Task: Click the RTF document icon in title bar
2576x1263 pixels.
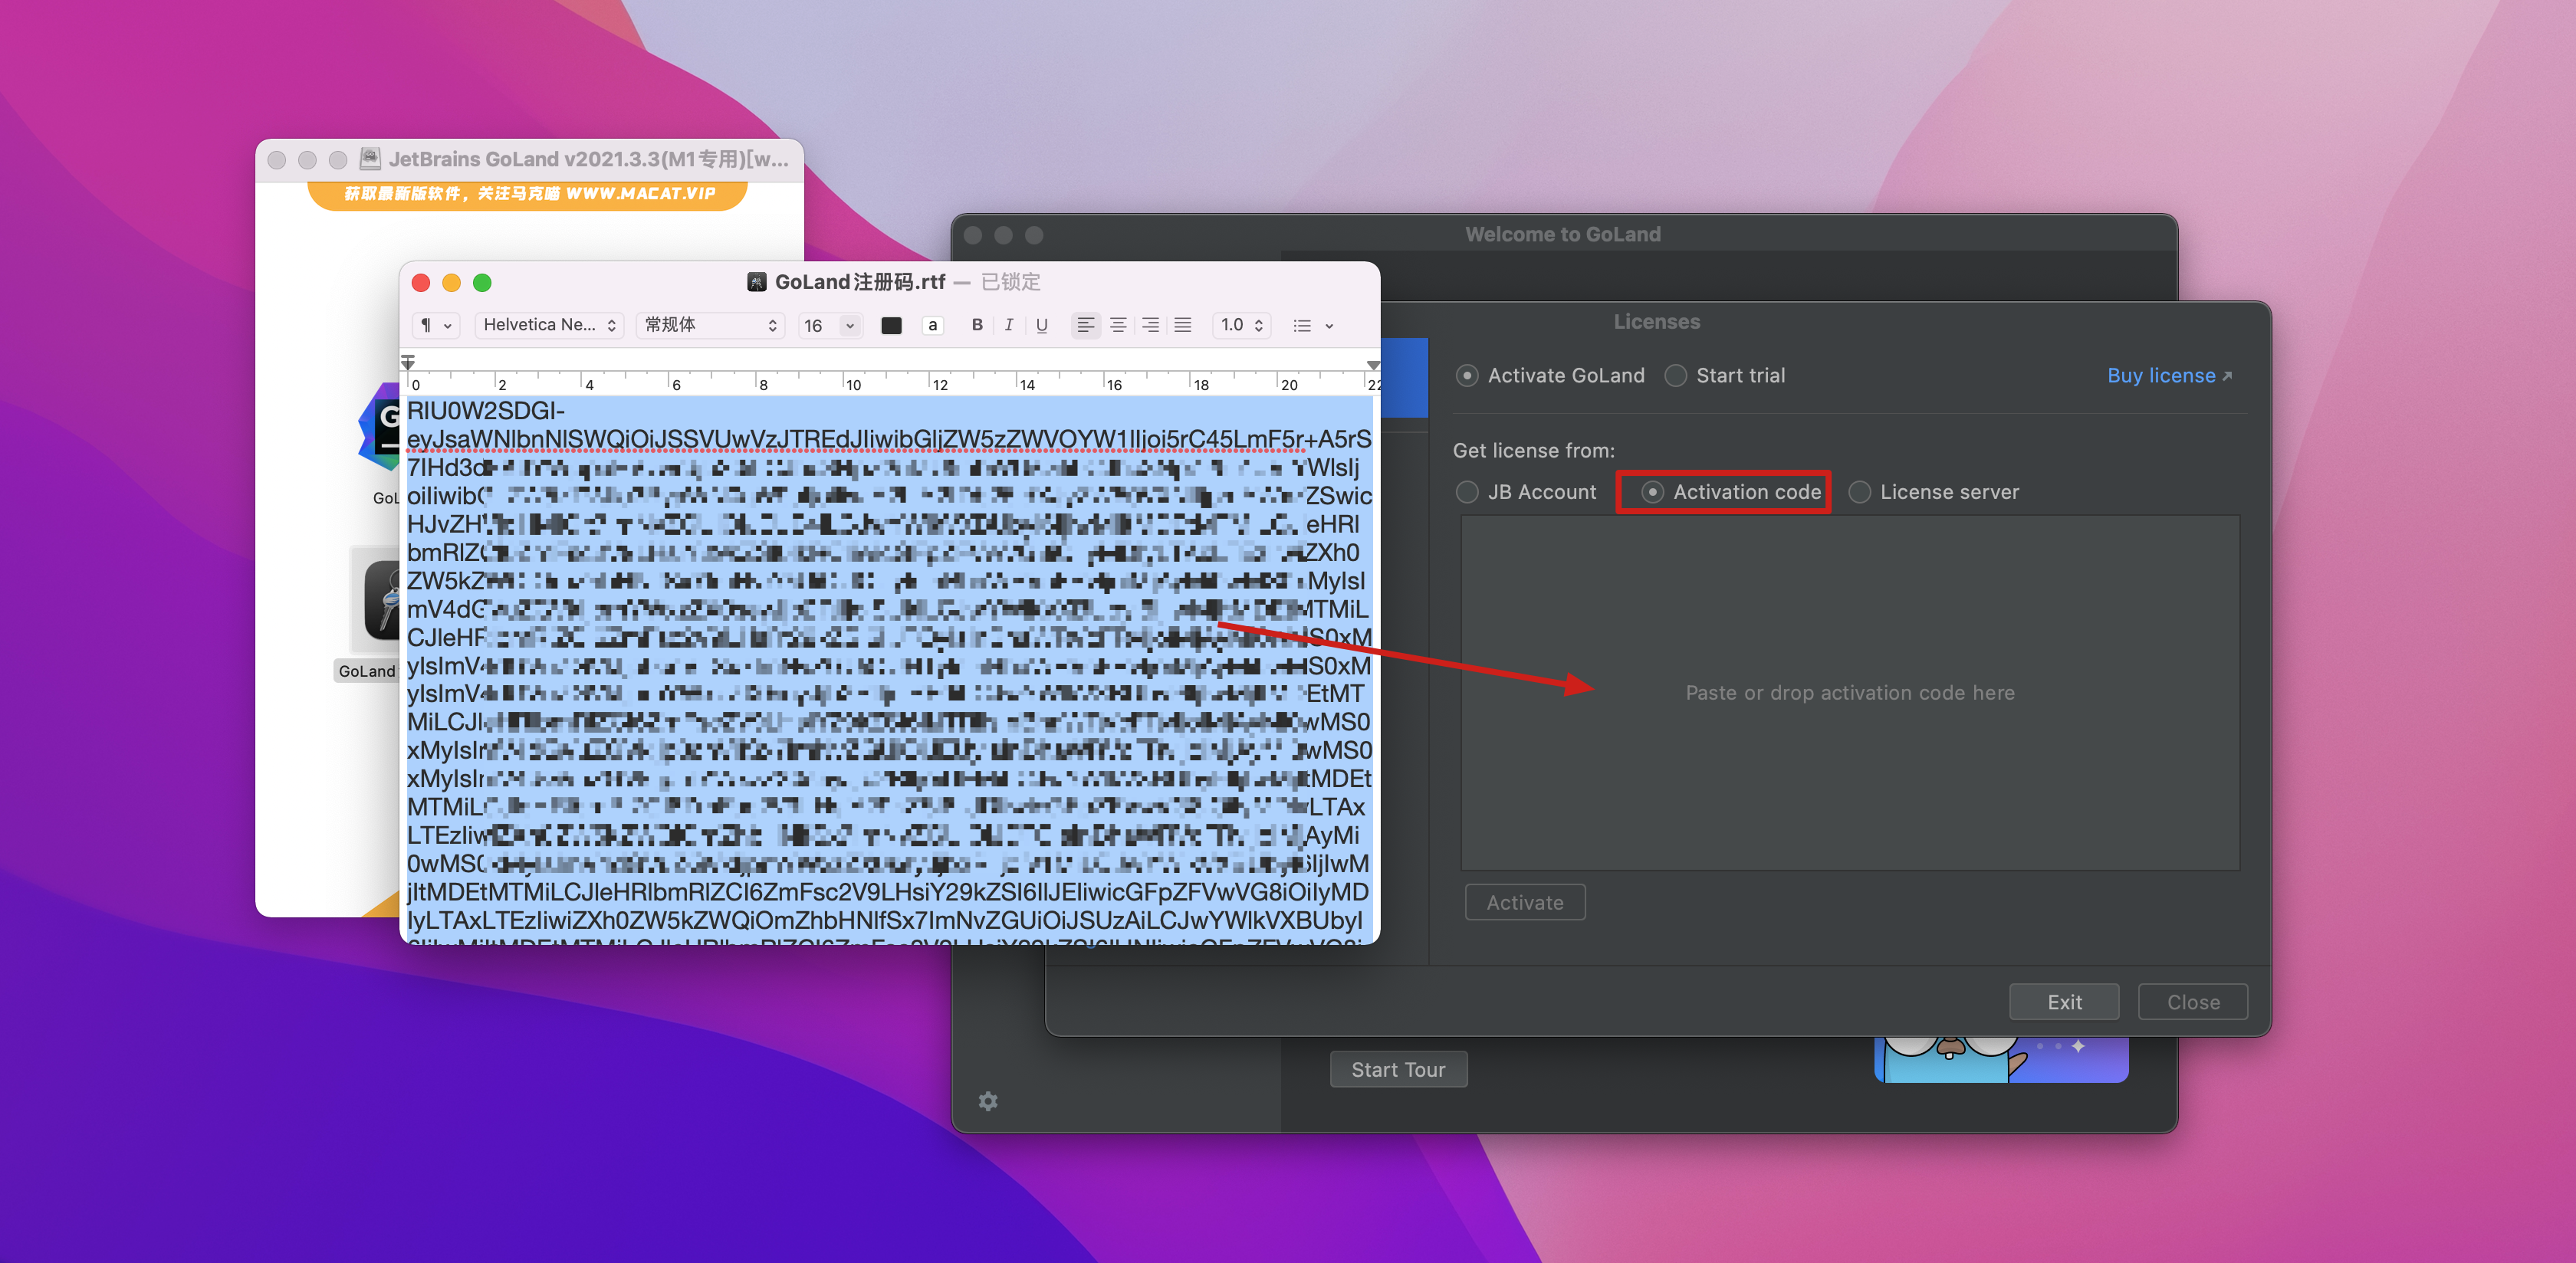Action: (x=757, y=282)
